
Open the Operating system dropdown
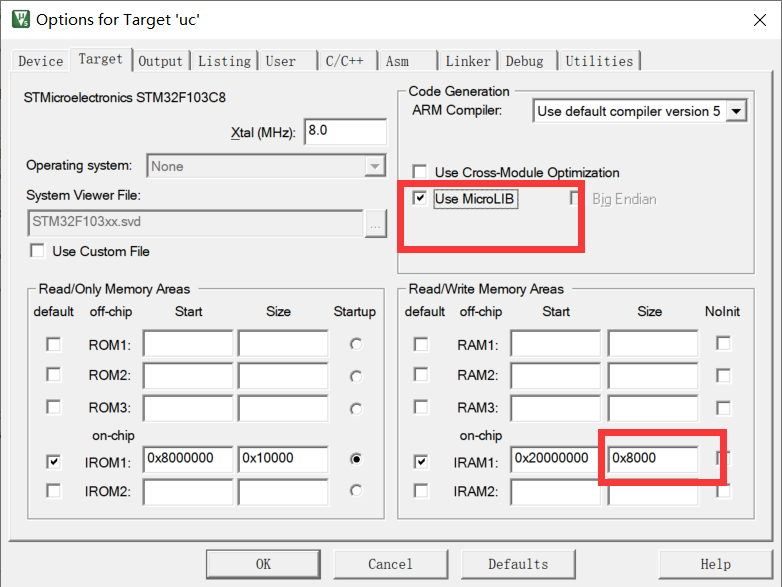pyautogui.click(x=266, y=166)
